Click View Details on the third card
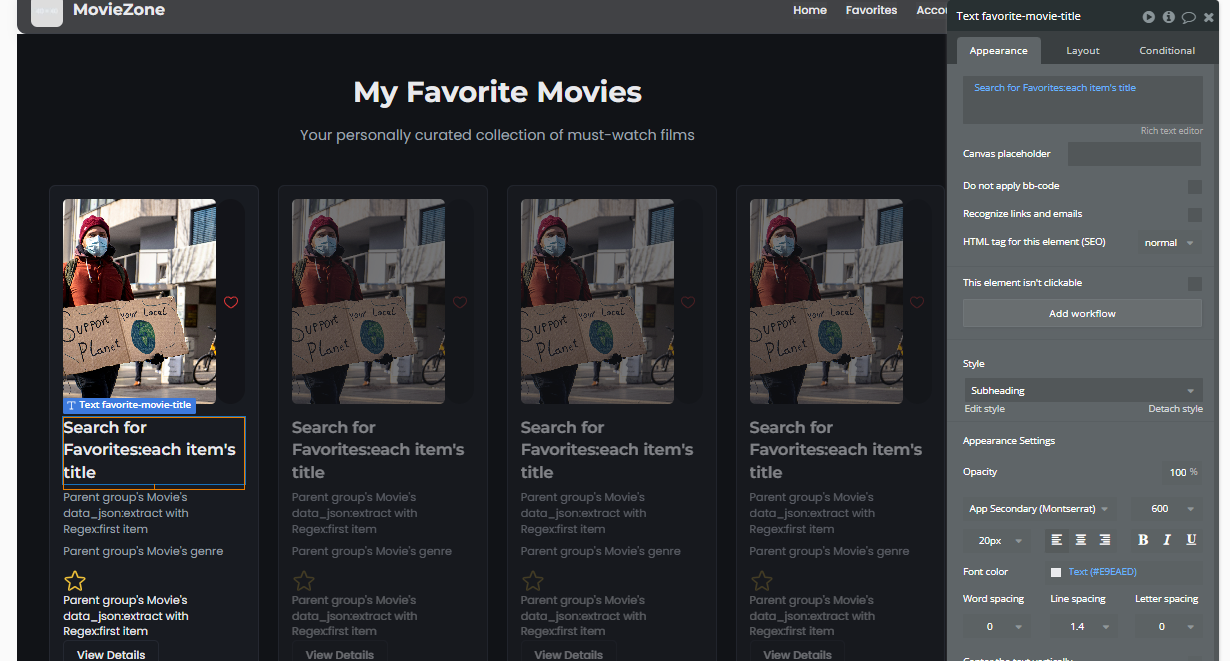Screen dimensions: 1230x661 569,653
